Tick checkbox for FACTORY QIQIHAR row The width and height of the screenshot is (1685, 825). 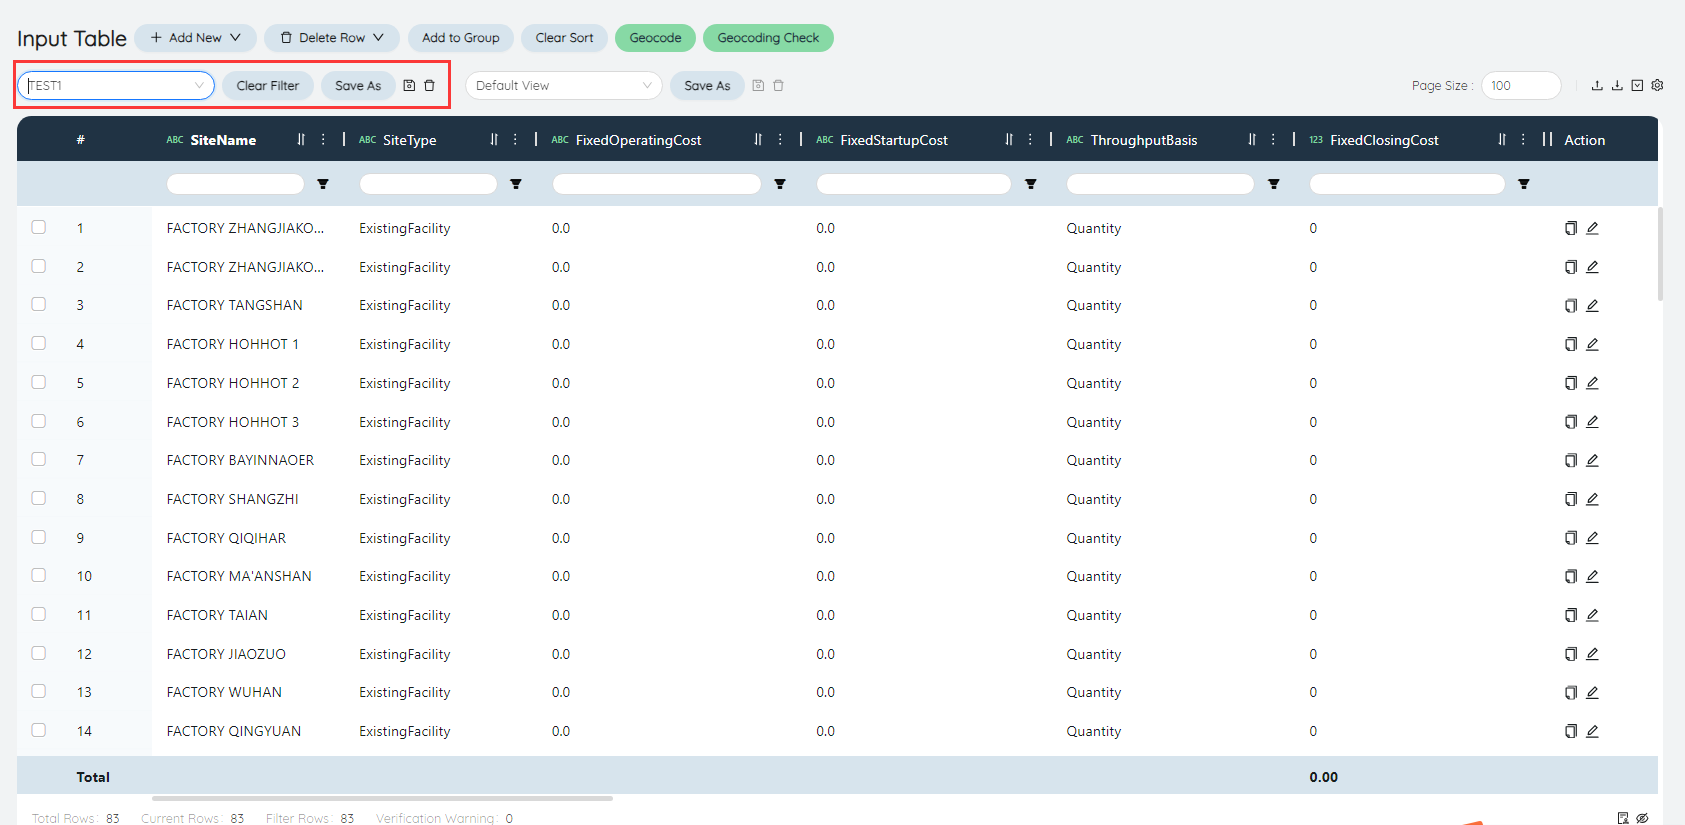(x=39, y=537)
